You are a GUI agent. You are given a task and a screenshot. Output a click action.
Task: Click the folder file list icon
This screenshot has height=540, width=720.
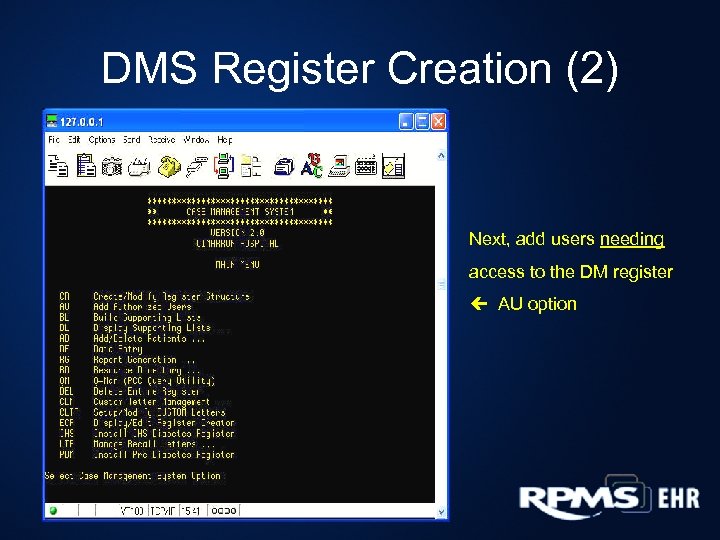(251, 166)
